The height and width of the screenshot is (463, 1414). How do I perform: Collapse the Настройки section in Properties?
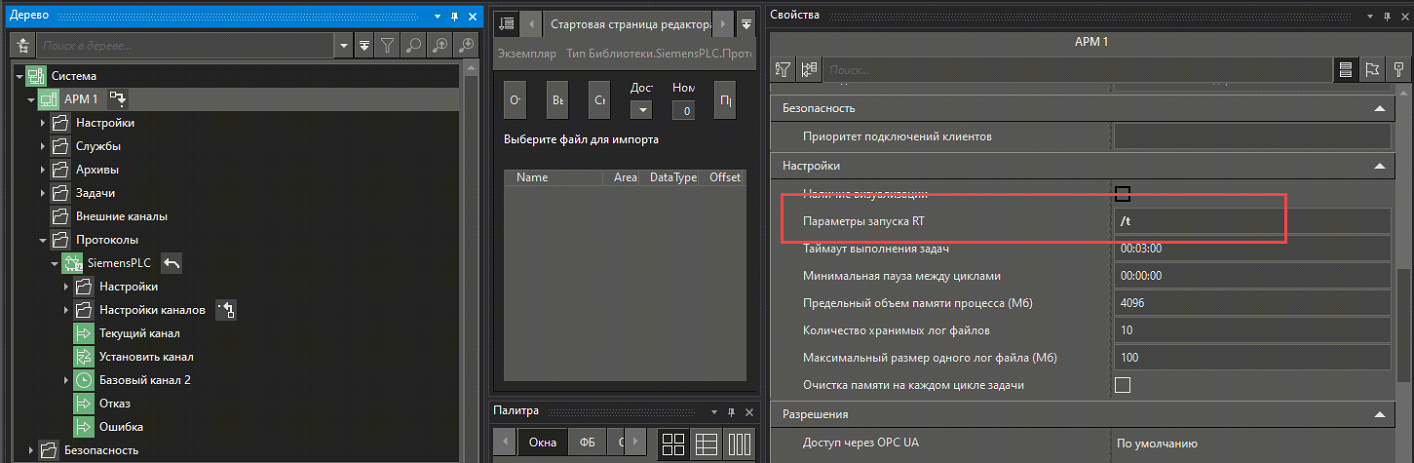(x=1380, y=165)
